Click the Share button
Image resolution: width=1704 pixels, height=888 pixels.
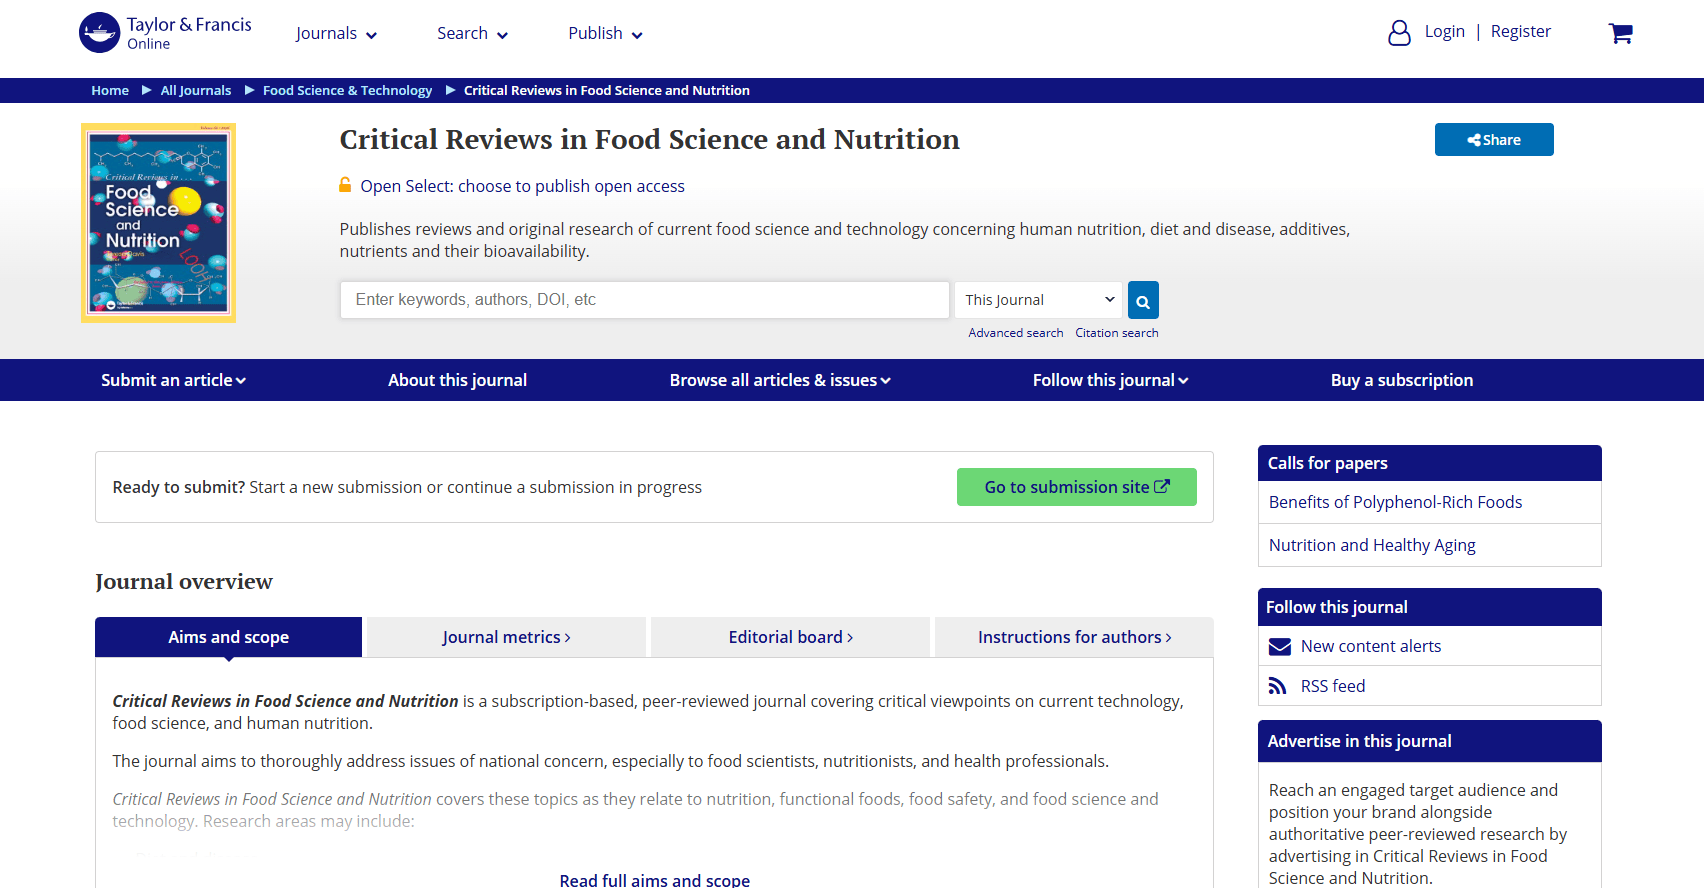coord(1494,140)
